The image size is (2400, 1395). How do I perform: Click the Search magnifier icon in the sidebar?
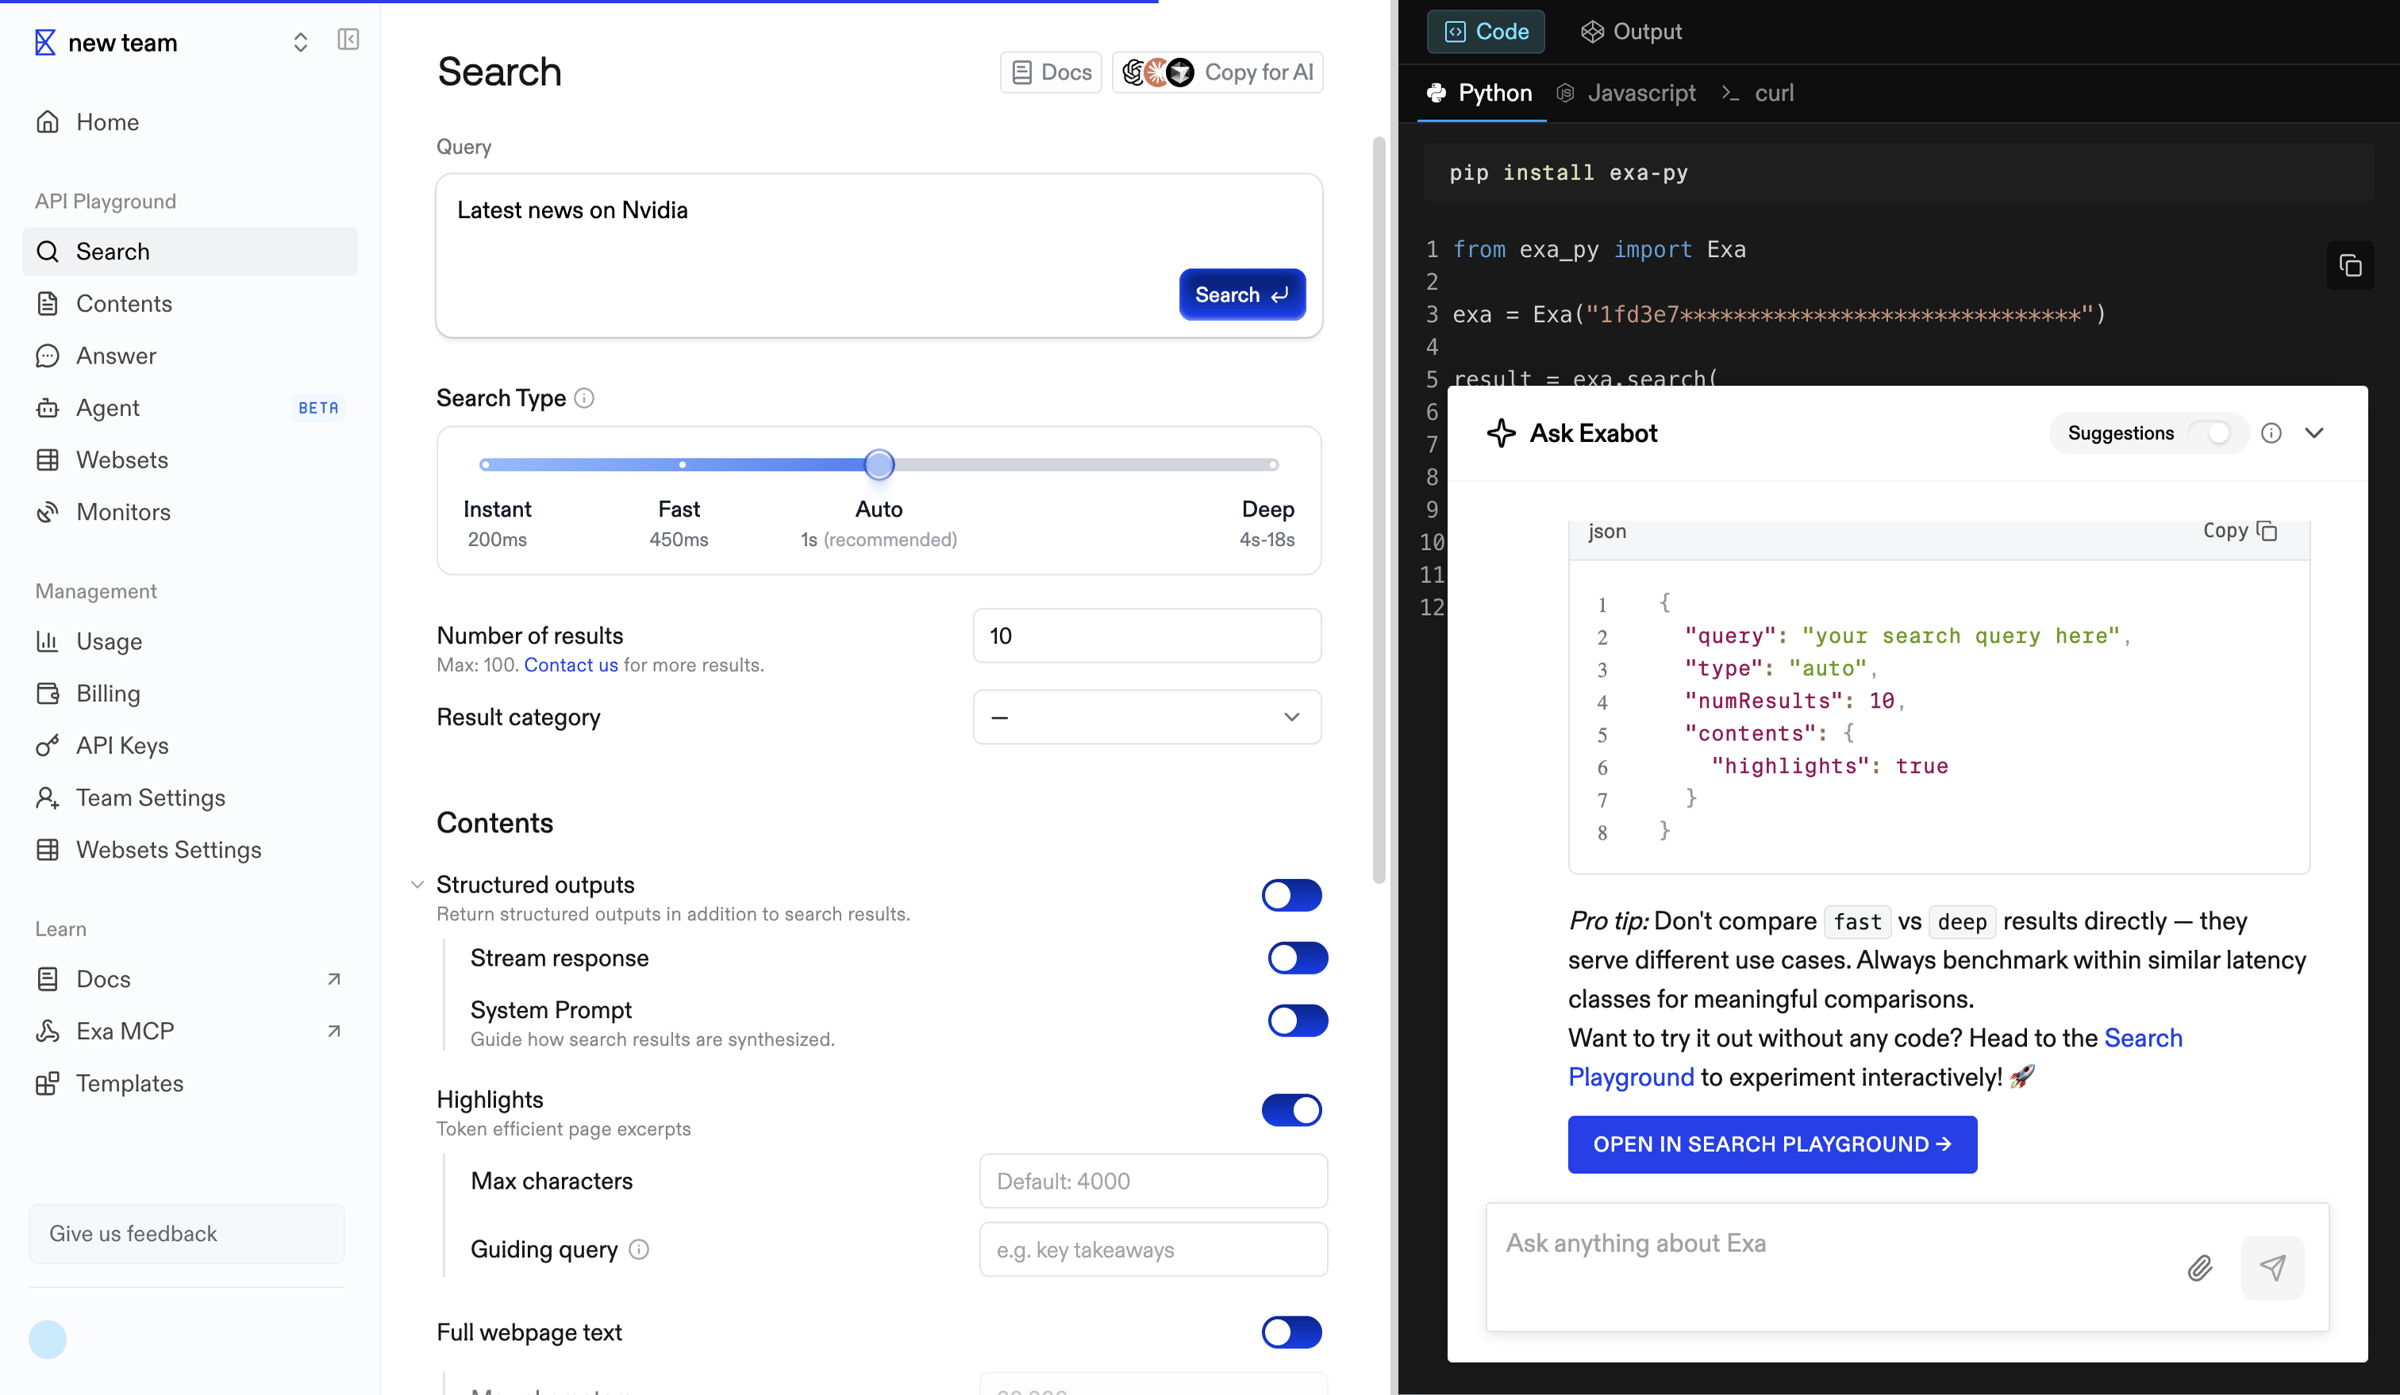tap(48, 252)
